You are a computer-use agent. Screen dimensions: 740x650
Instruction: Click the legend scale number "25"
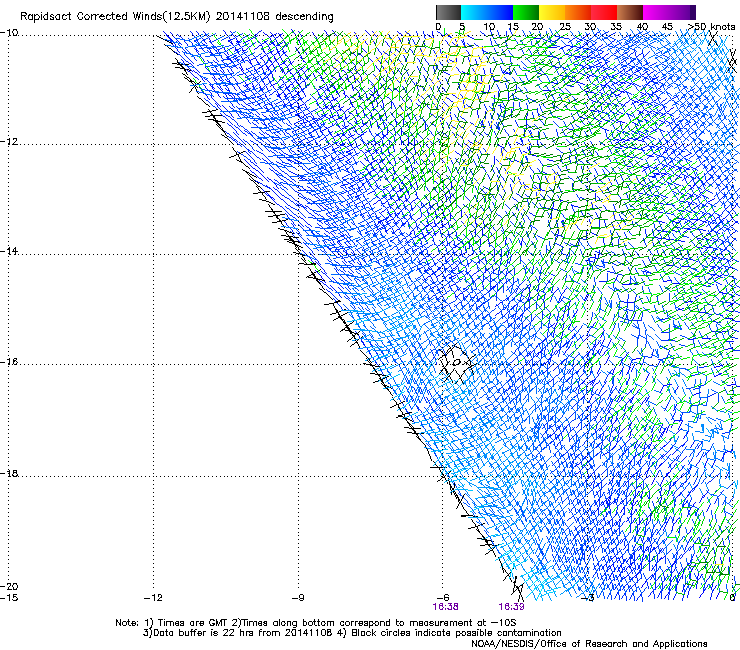click(x=564, y=27)
